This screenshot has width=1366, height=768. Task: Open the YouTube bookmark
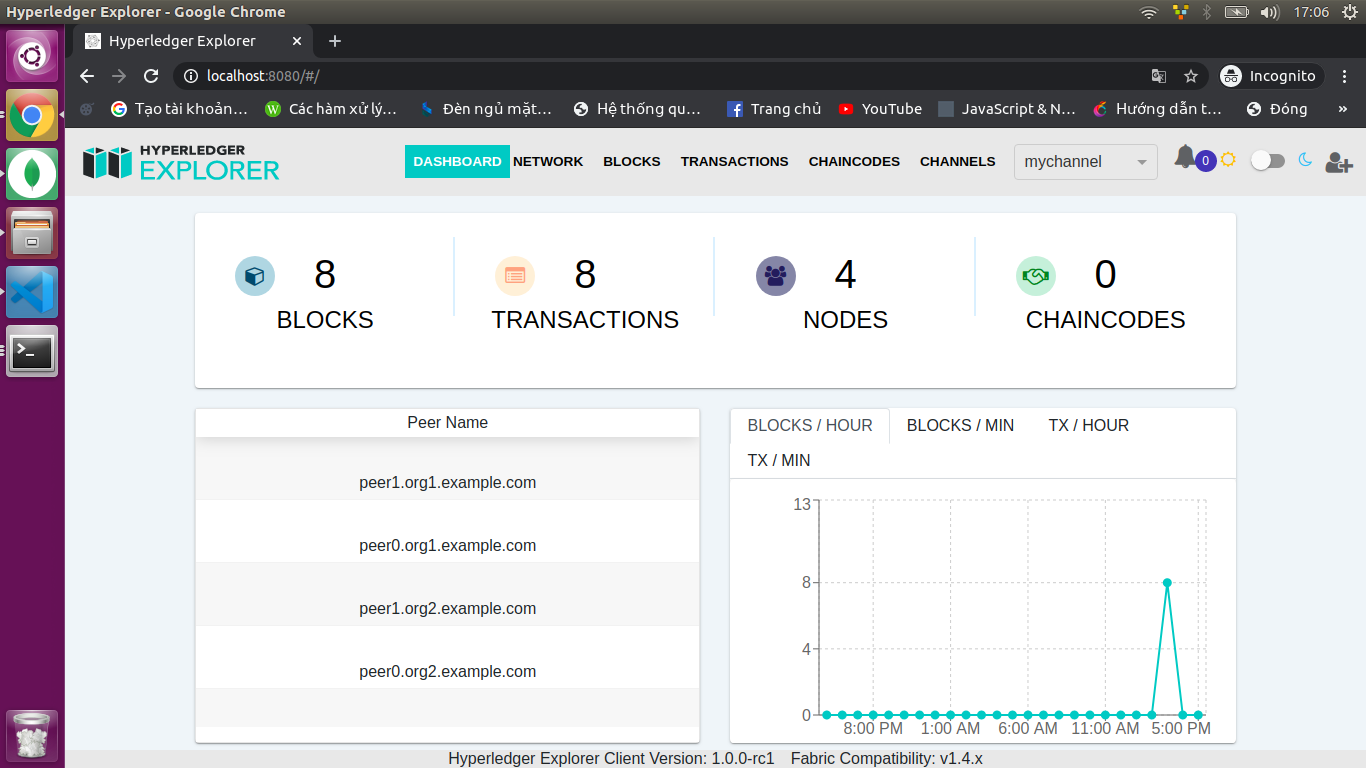point(880,109)
